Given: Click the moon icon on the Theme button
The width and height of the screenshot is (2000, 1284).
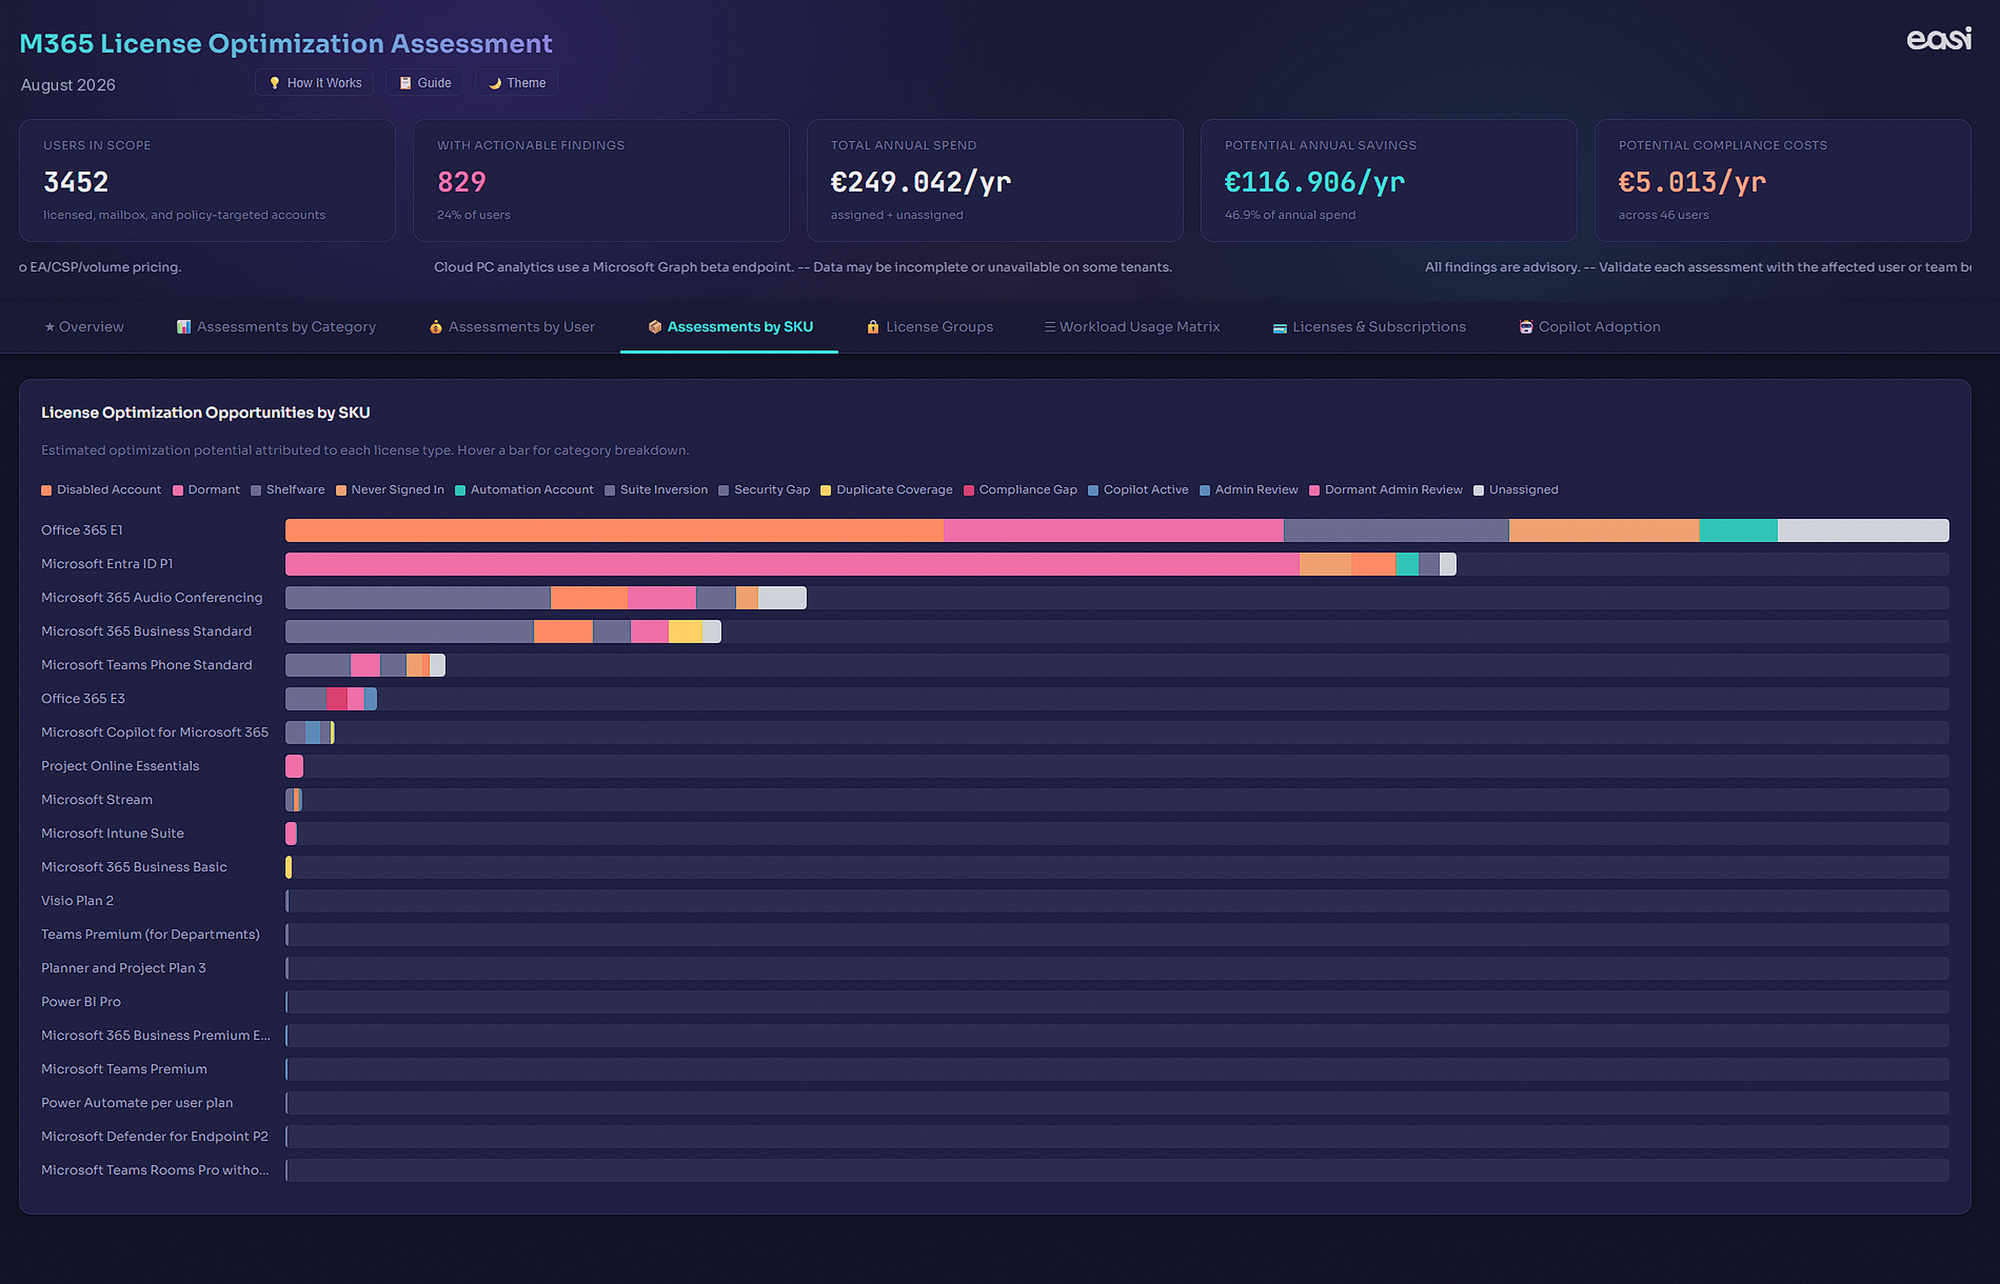Looking at the screenshot, I should coord(494,83).
